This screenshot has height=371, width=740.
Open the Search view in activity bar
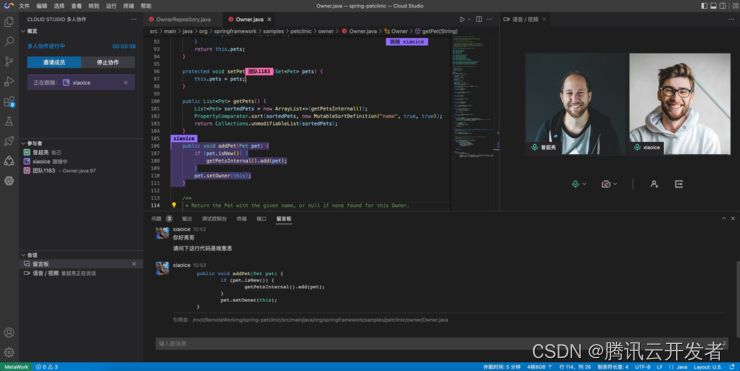tap(9, 42)
